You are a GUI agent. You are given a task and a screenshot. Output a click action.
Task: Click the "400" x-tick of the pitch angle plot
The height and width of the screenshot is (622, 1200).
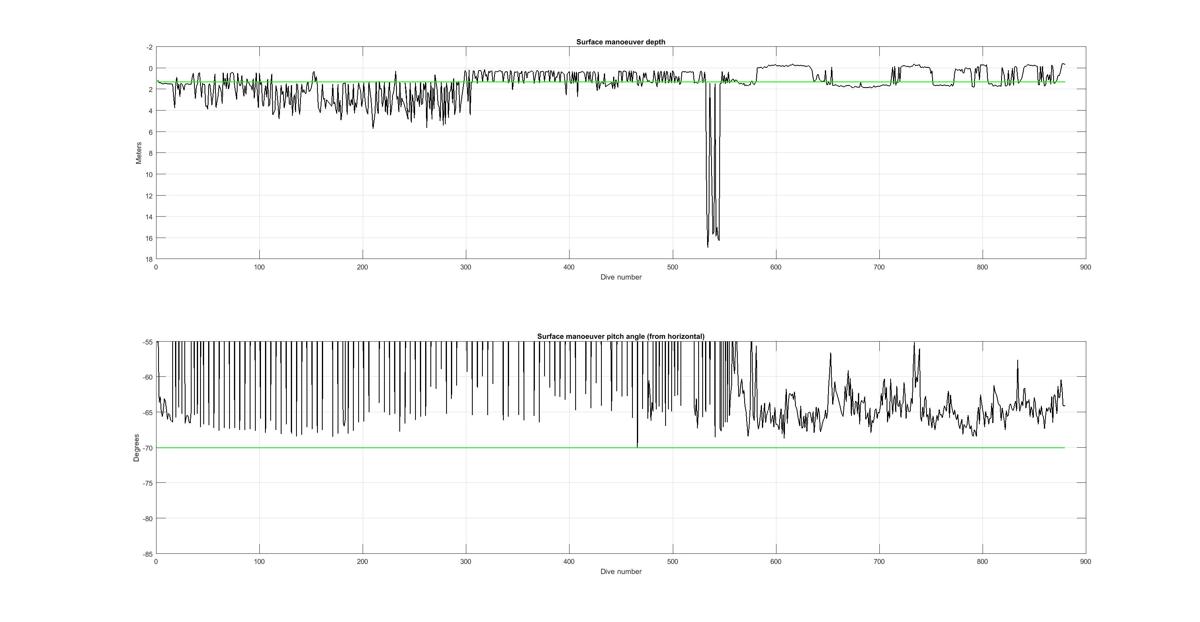point(569,561)
